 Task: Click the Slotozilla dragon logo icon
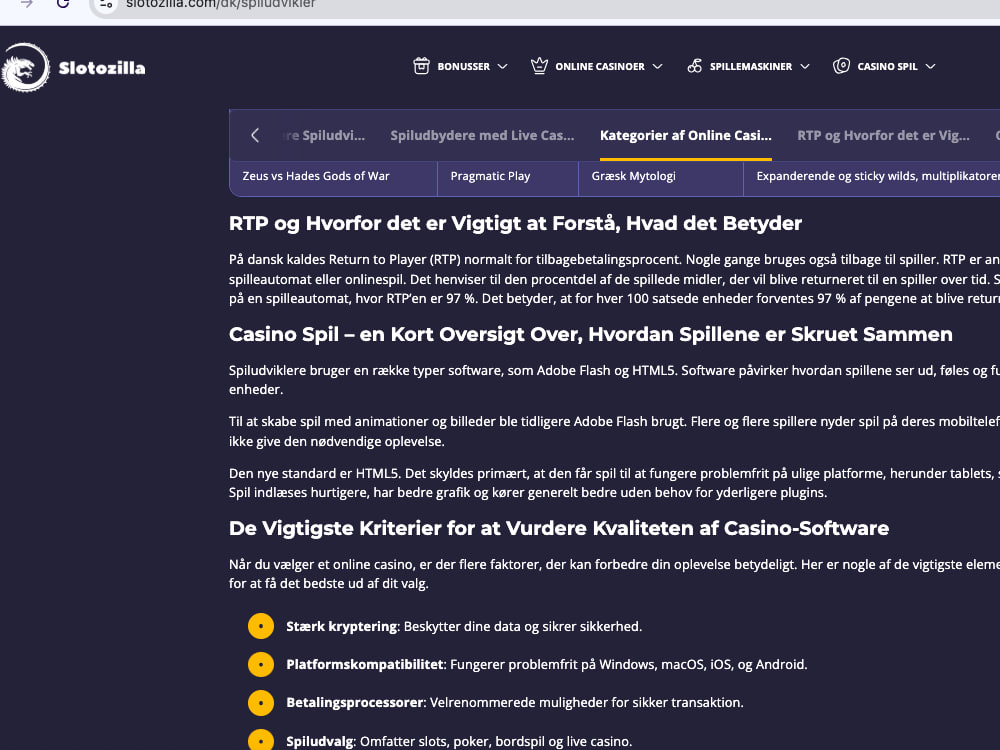tap(26, 68)
